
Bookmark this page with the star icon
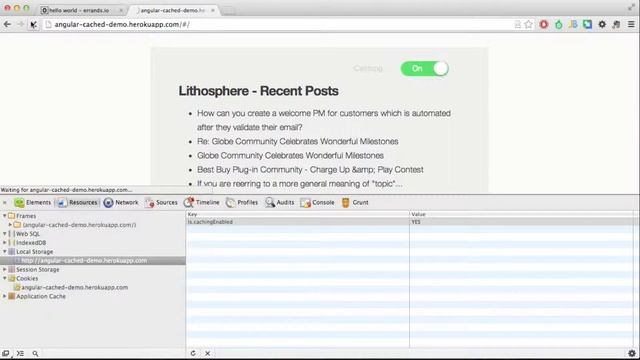coord(529,24)
